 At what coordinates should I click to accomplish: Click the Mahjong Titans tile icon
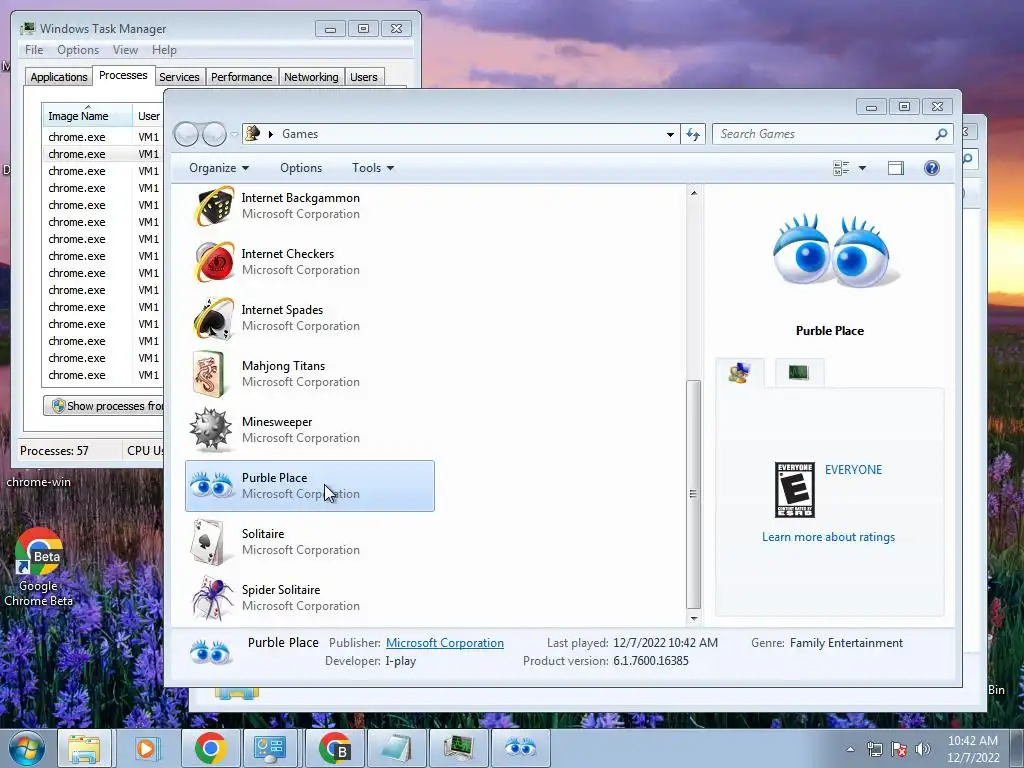pyautogui.click(x=209, y=374)
